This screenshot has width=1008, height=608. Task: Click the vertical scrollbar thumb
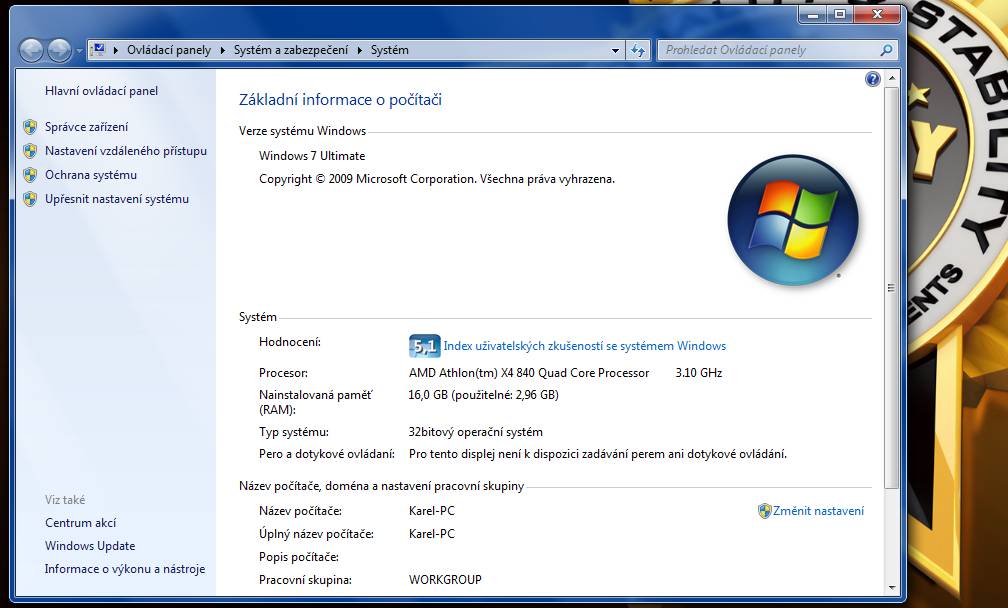tap(891, 287)
